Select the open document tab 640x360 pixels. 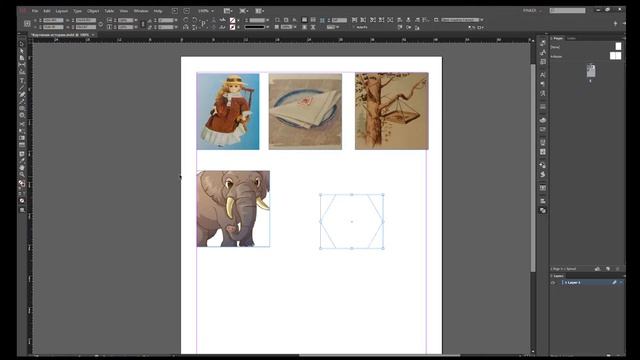pyautogui.click(x=61, y=35)
